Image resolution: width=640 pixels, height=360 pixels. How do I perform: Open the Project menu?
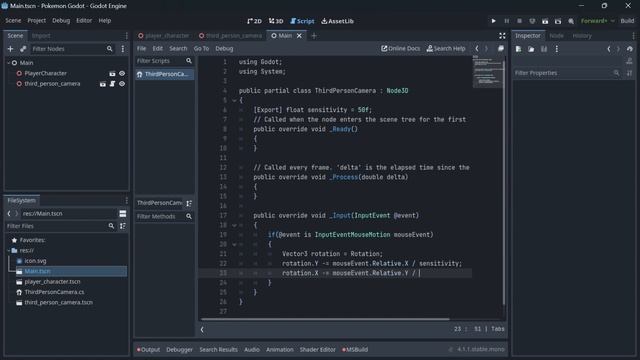click(x=36, y=20)
